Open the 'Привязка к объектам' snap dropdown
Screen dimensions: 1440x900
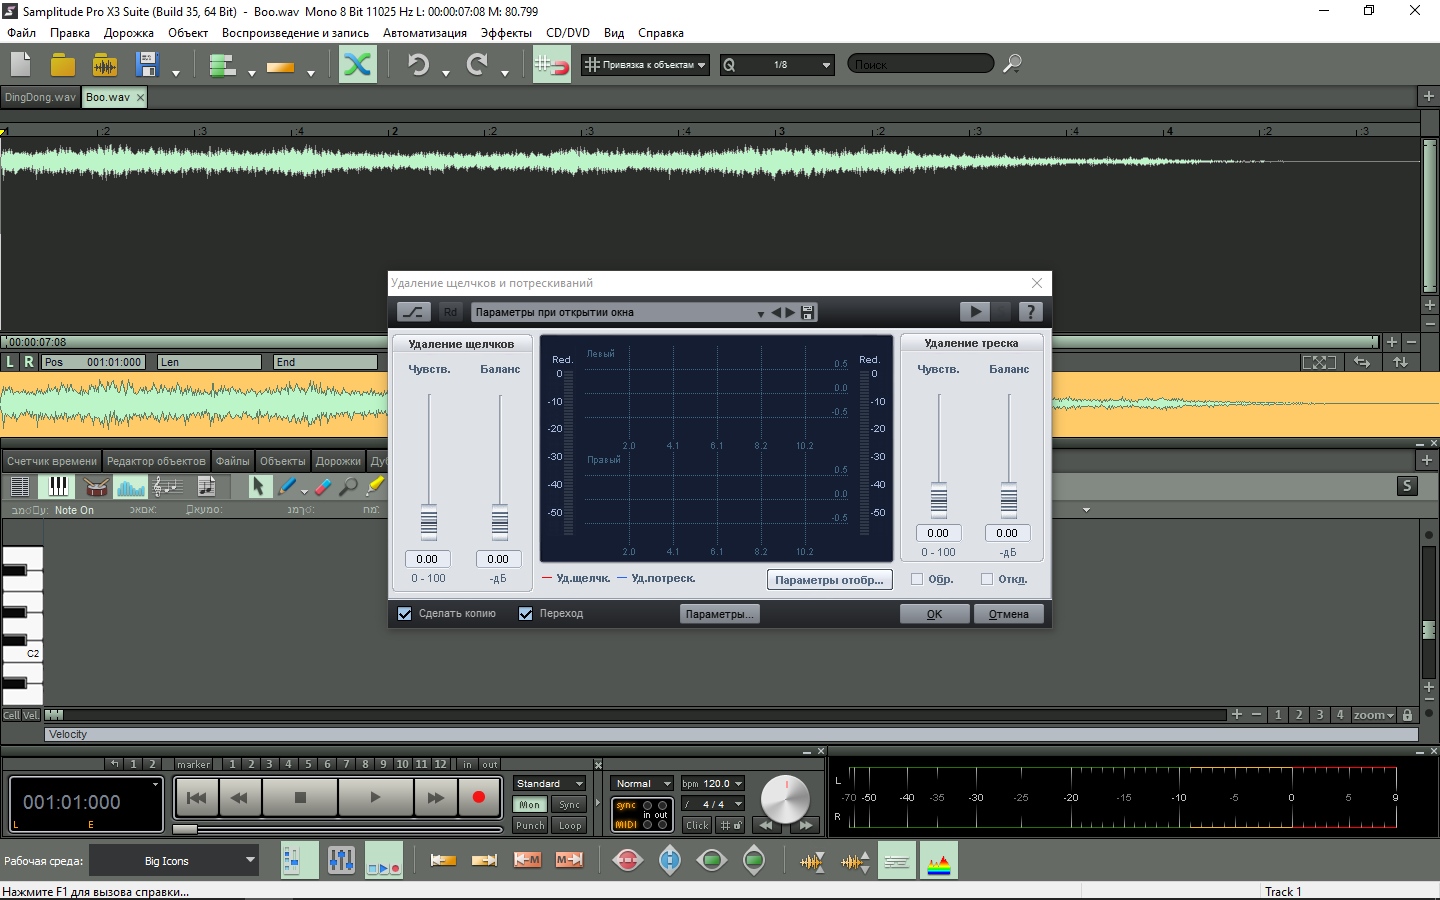[x=646, y=65]
